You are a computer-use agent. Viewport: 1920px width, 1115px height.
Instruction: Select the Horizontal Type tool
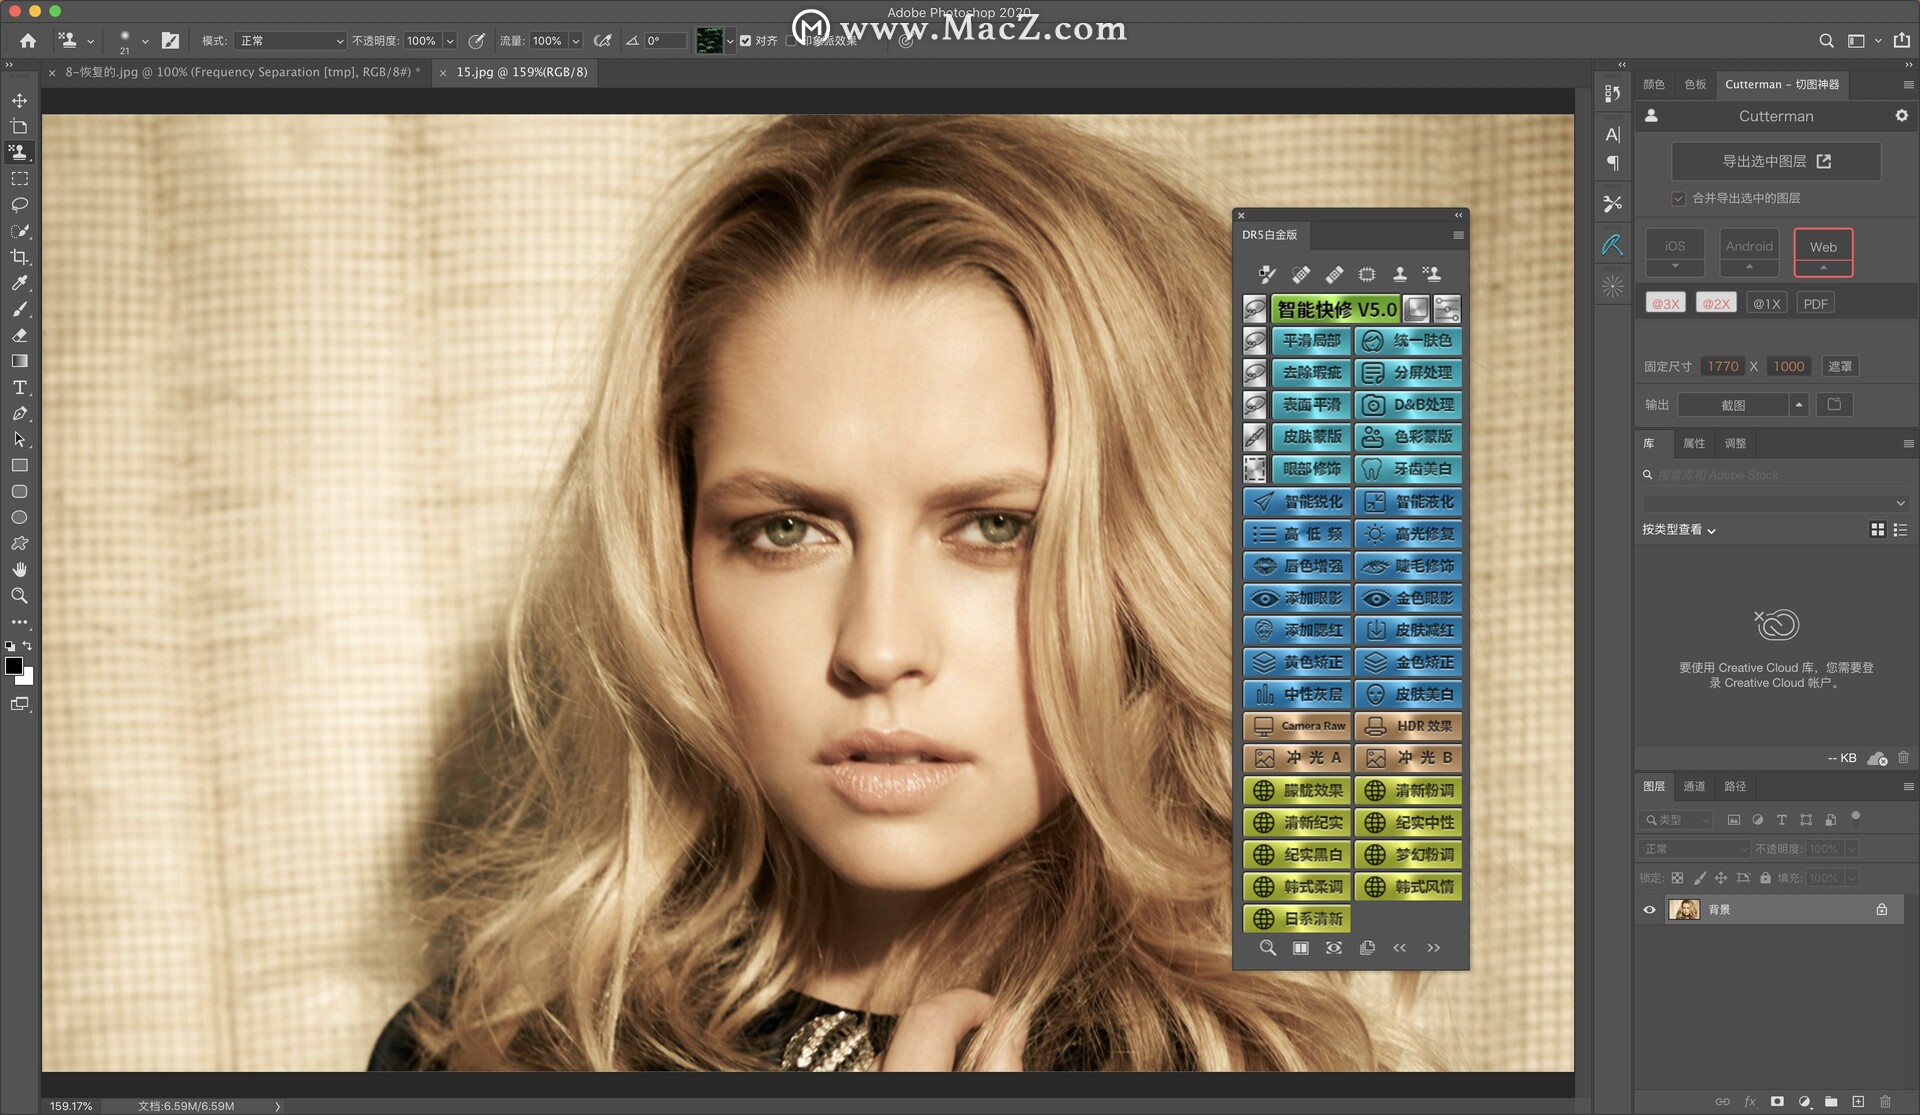(19, 388)
